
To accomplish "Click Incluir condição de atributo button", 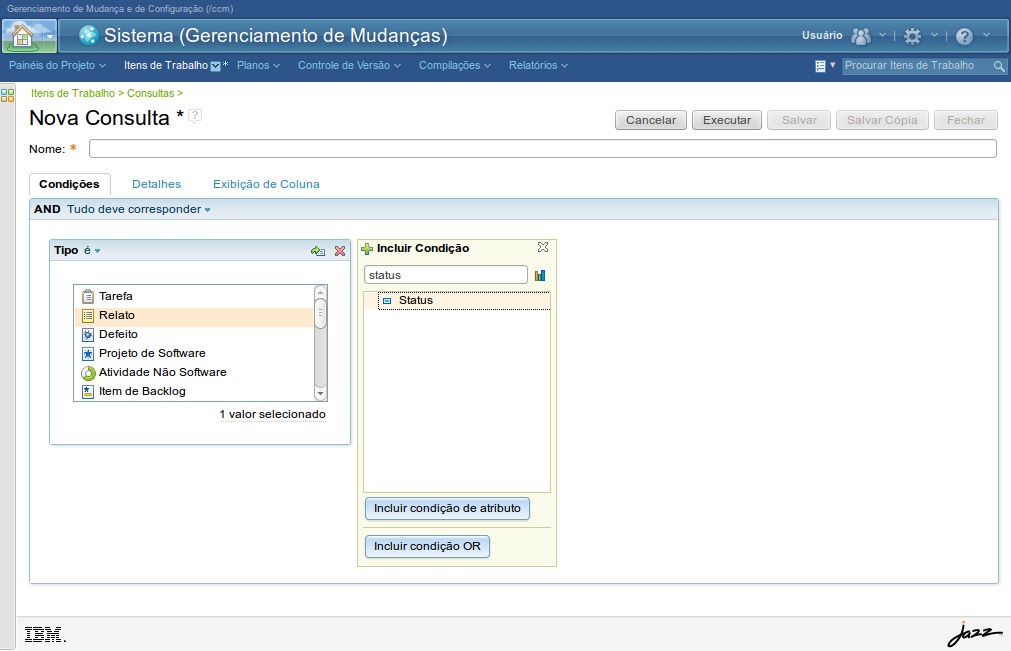I will pos(447,509).
